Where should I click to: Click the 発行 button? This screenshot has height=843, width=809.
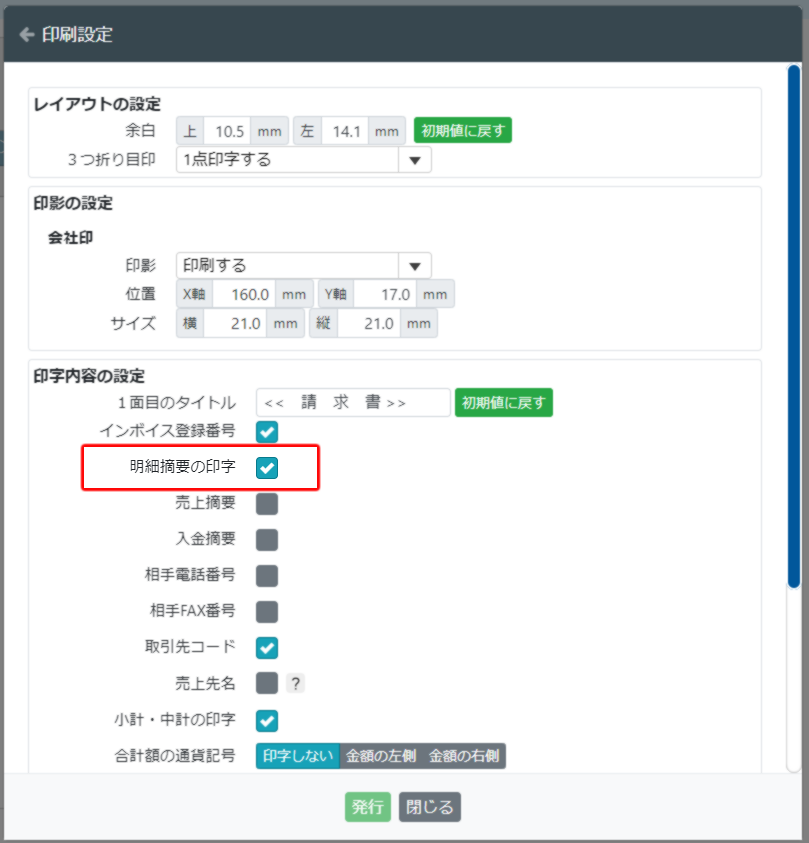pos(367,806)
